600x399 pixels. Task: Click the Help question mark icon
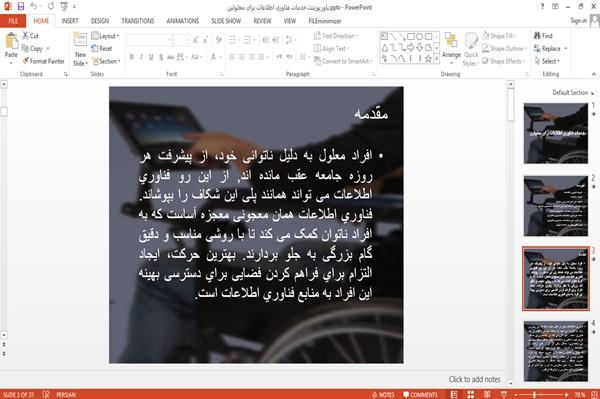tap(542, 7)
